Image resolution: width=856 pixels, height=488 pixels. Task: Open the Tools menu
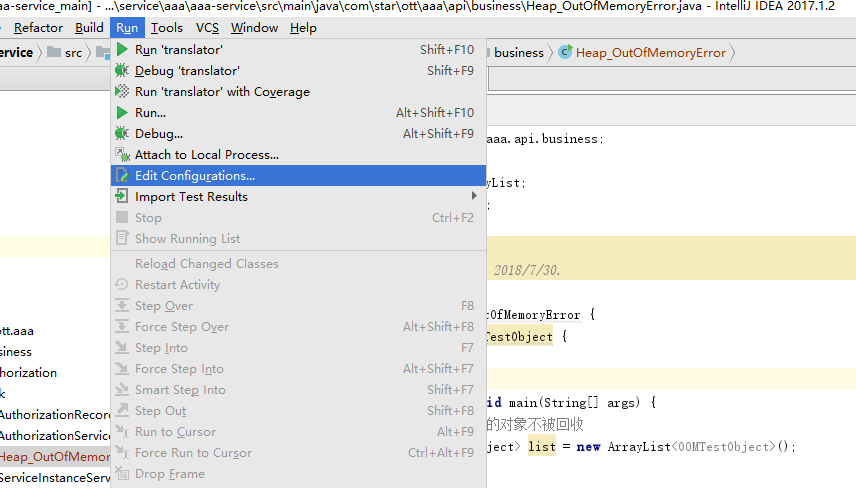(x=167, y=28)
